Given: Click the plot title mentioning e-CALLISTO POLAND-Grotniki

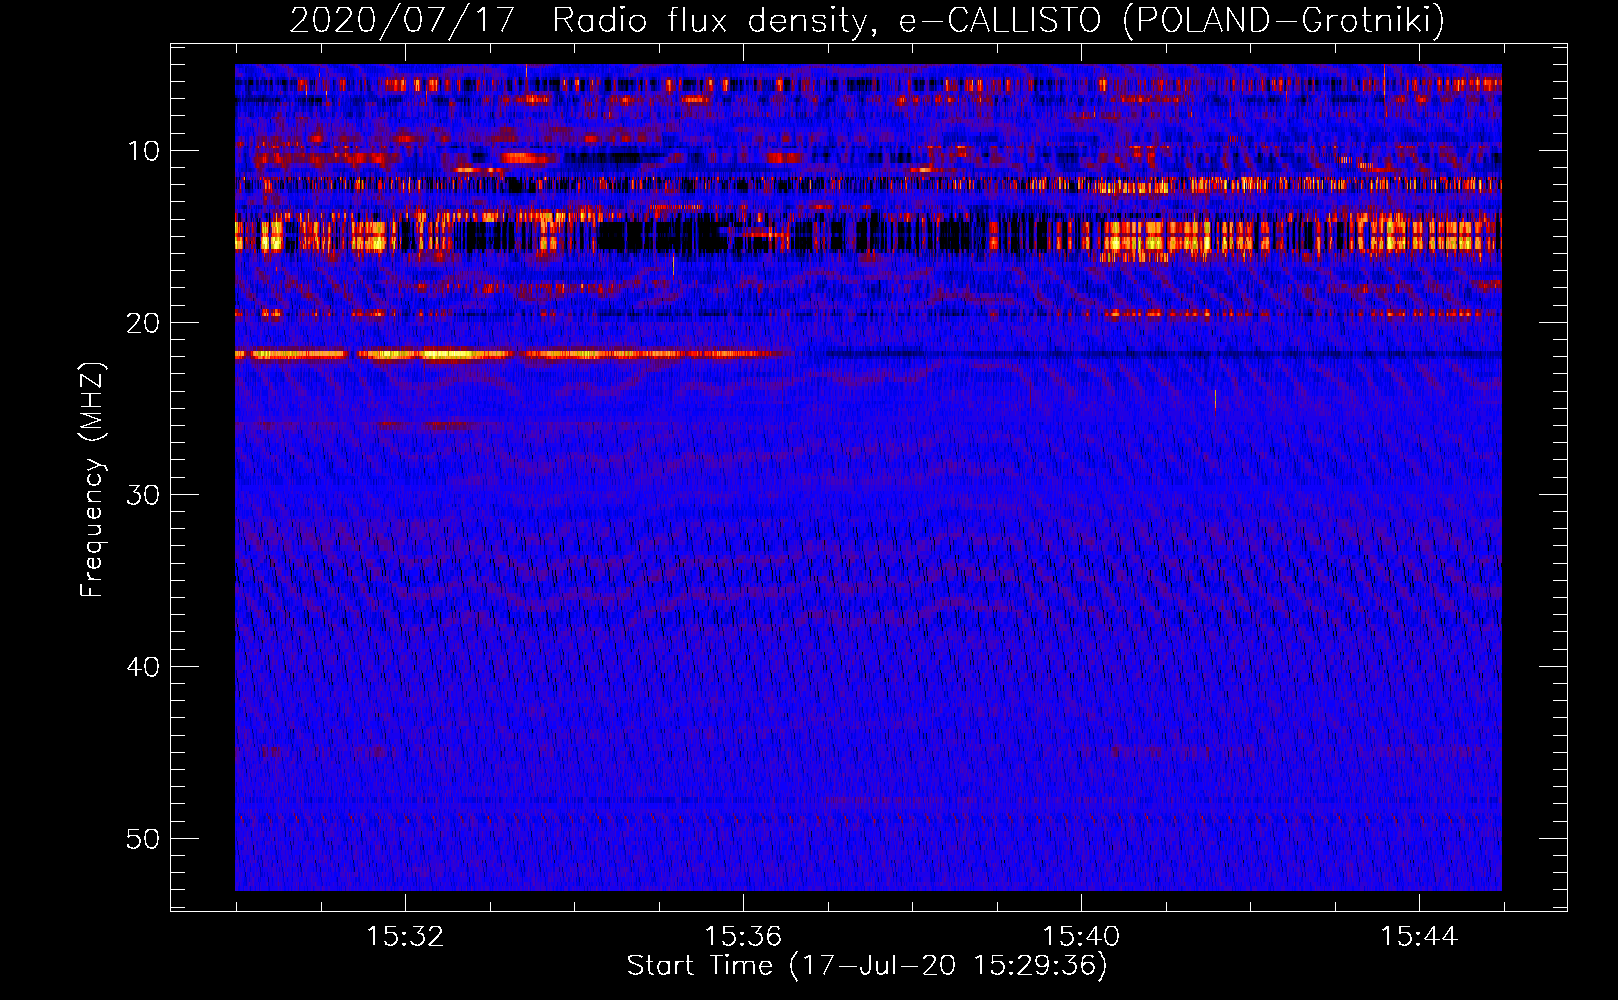Looking at the screenshot, I should tap(867, 20).
